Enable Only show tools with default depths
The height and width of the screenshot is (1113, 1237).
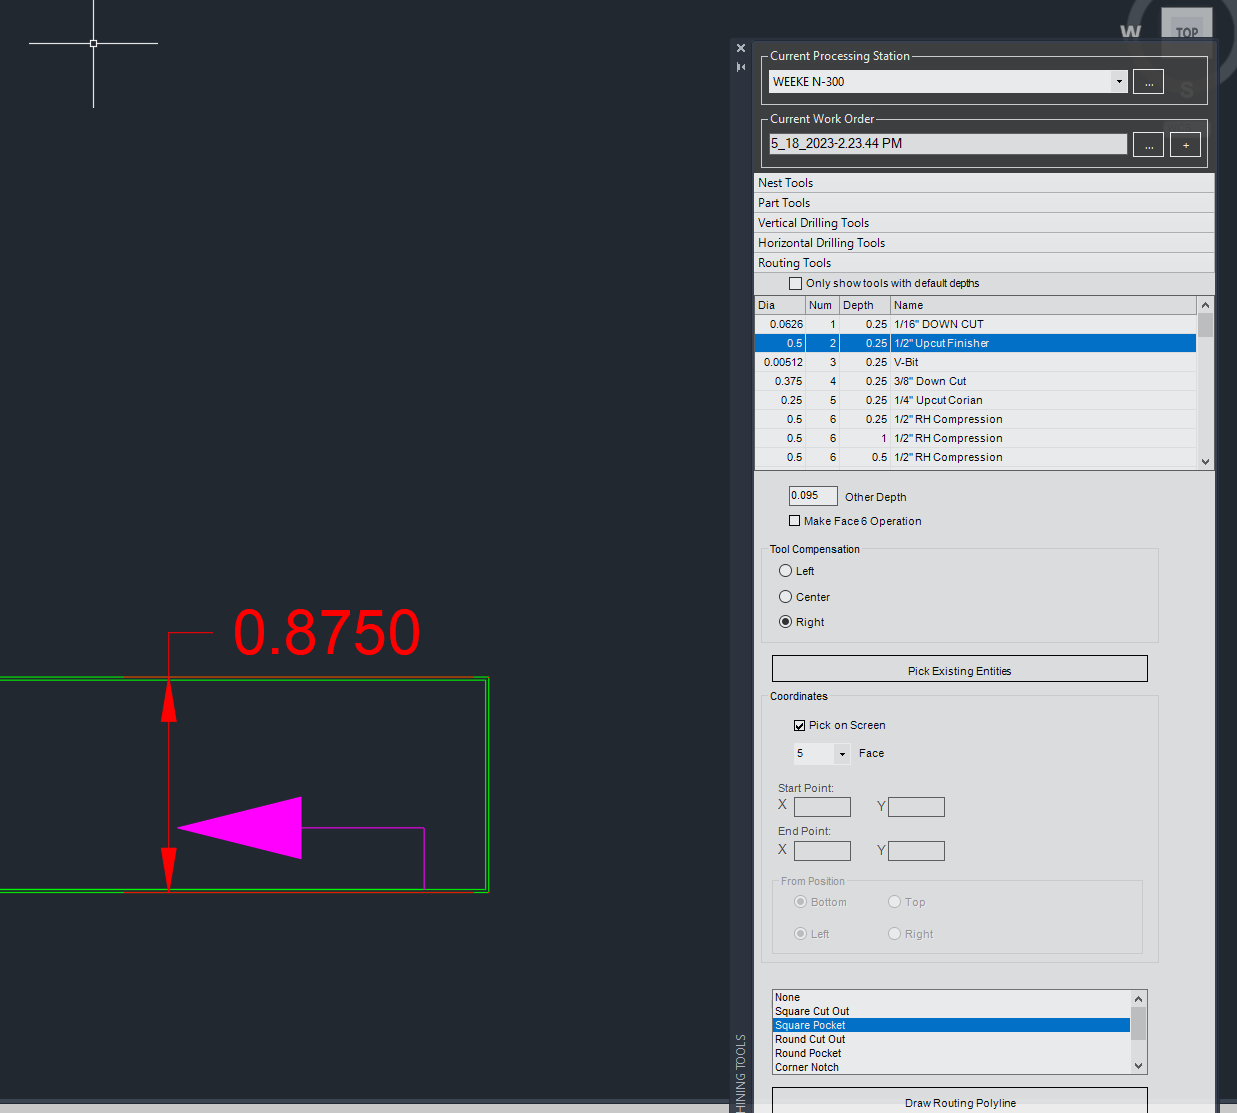point(796,284)
